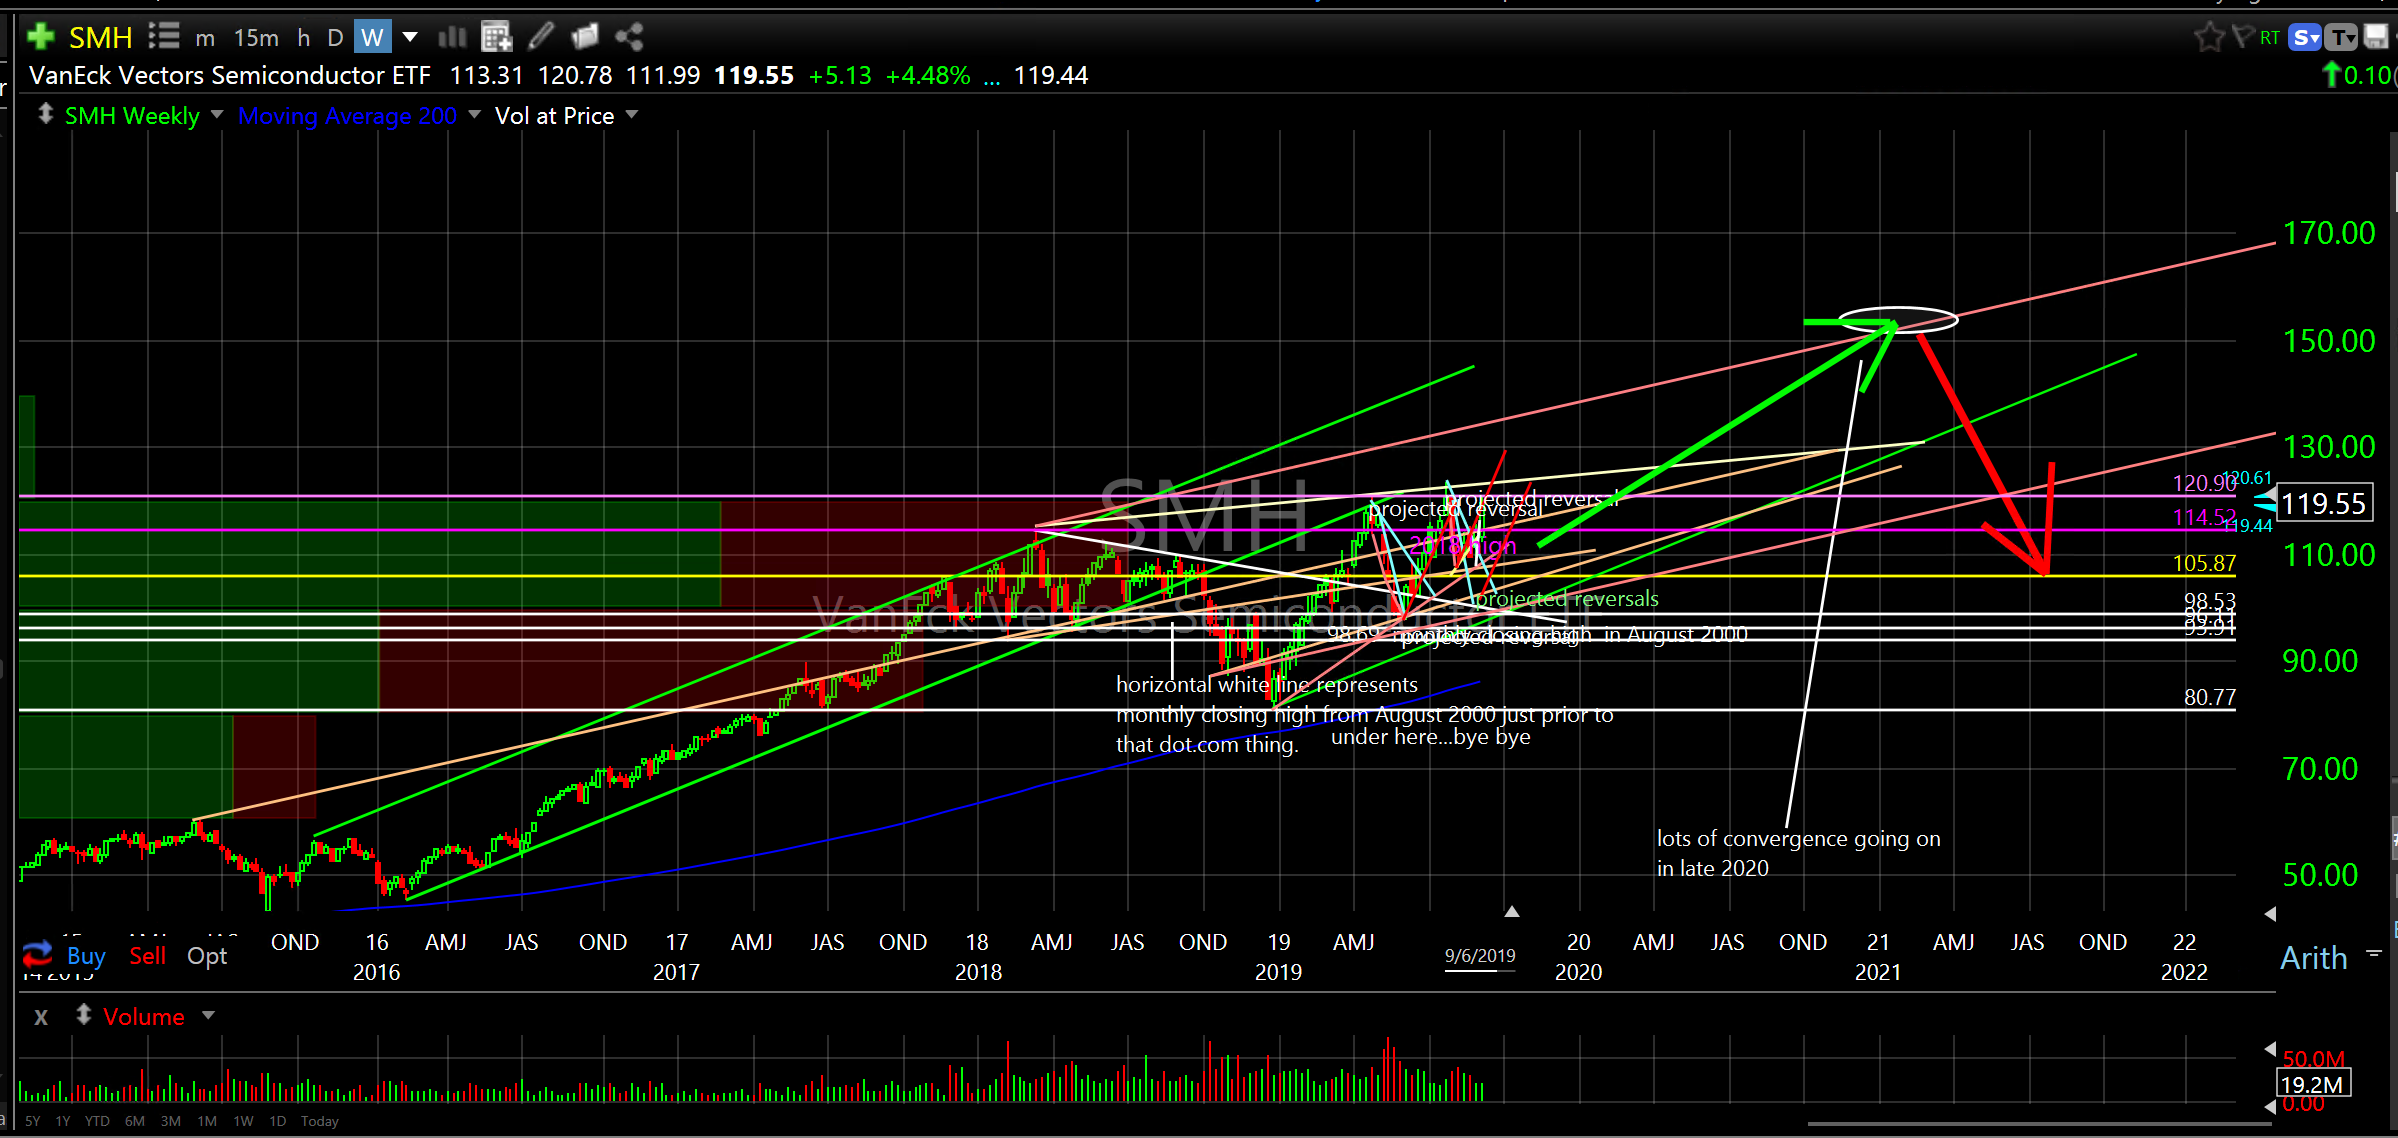Toggle the flag marker icon
Screen dimensions: 2398x1138
2242,38
